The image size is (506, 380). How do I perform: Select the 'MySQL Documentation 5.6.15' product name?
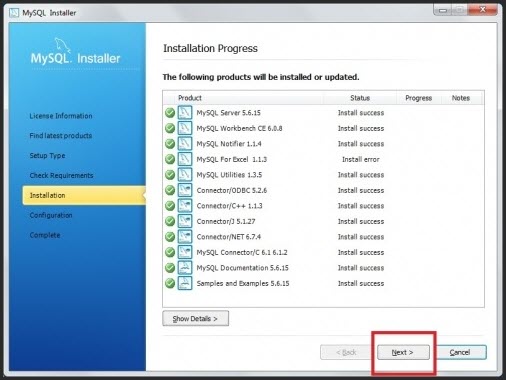tap(242, 268)
